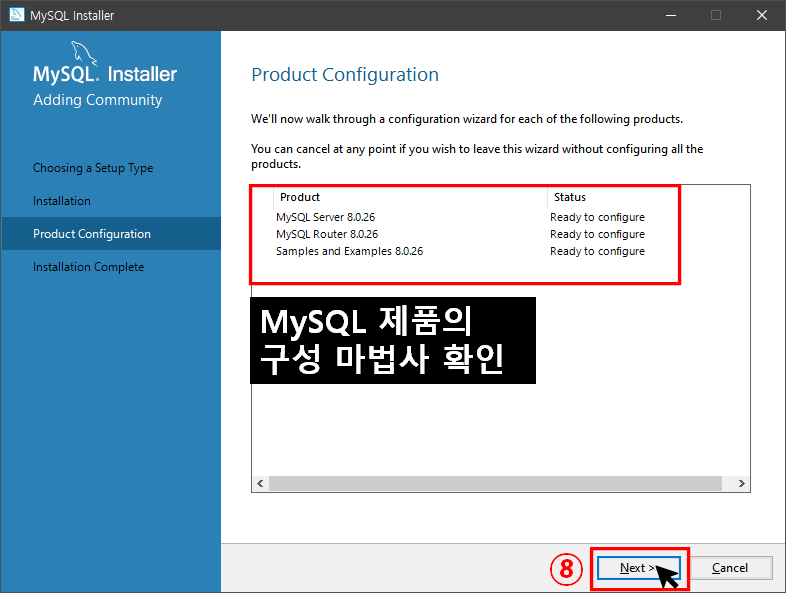Click the right arrow of horizontal scrollbar

click(741, 483)
